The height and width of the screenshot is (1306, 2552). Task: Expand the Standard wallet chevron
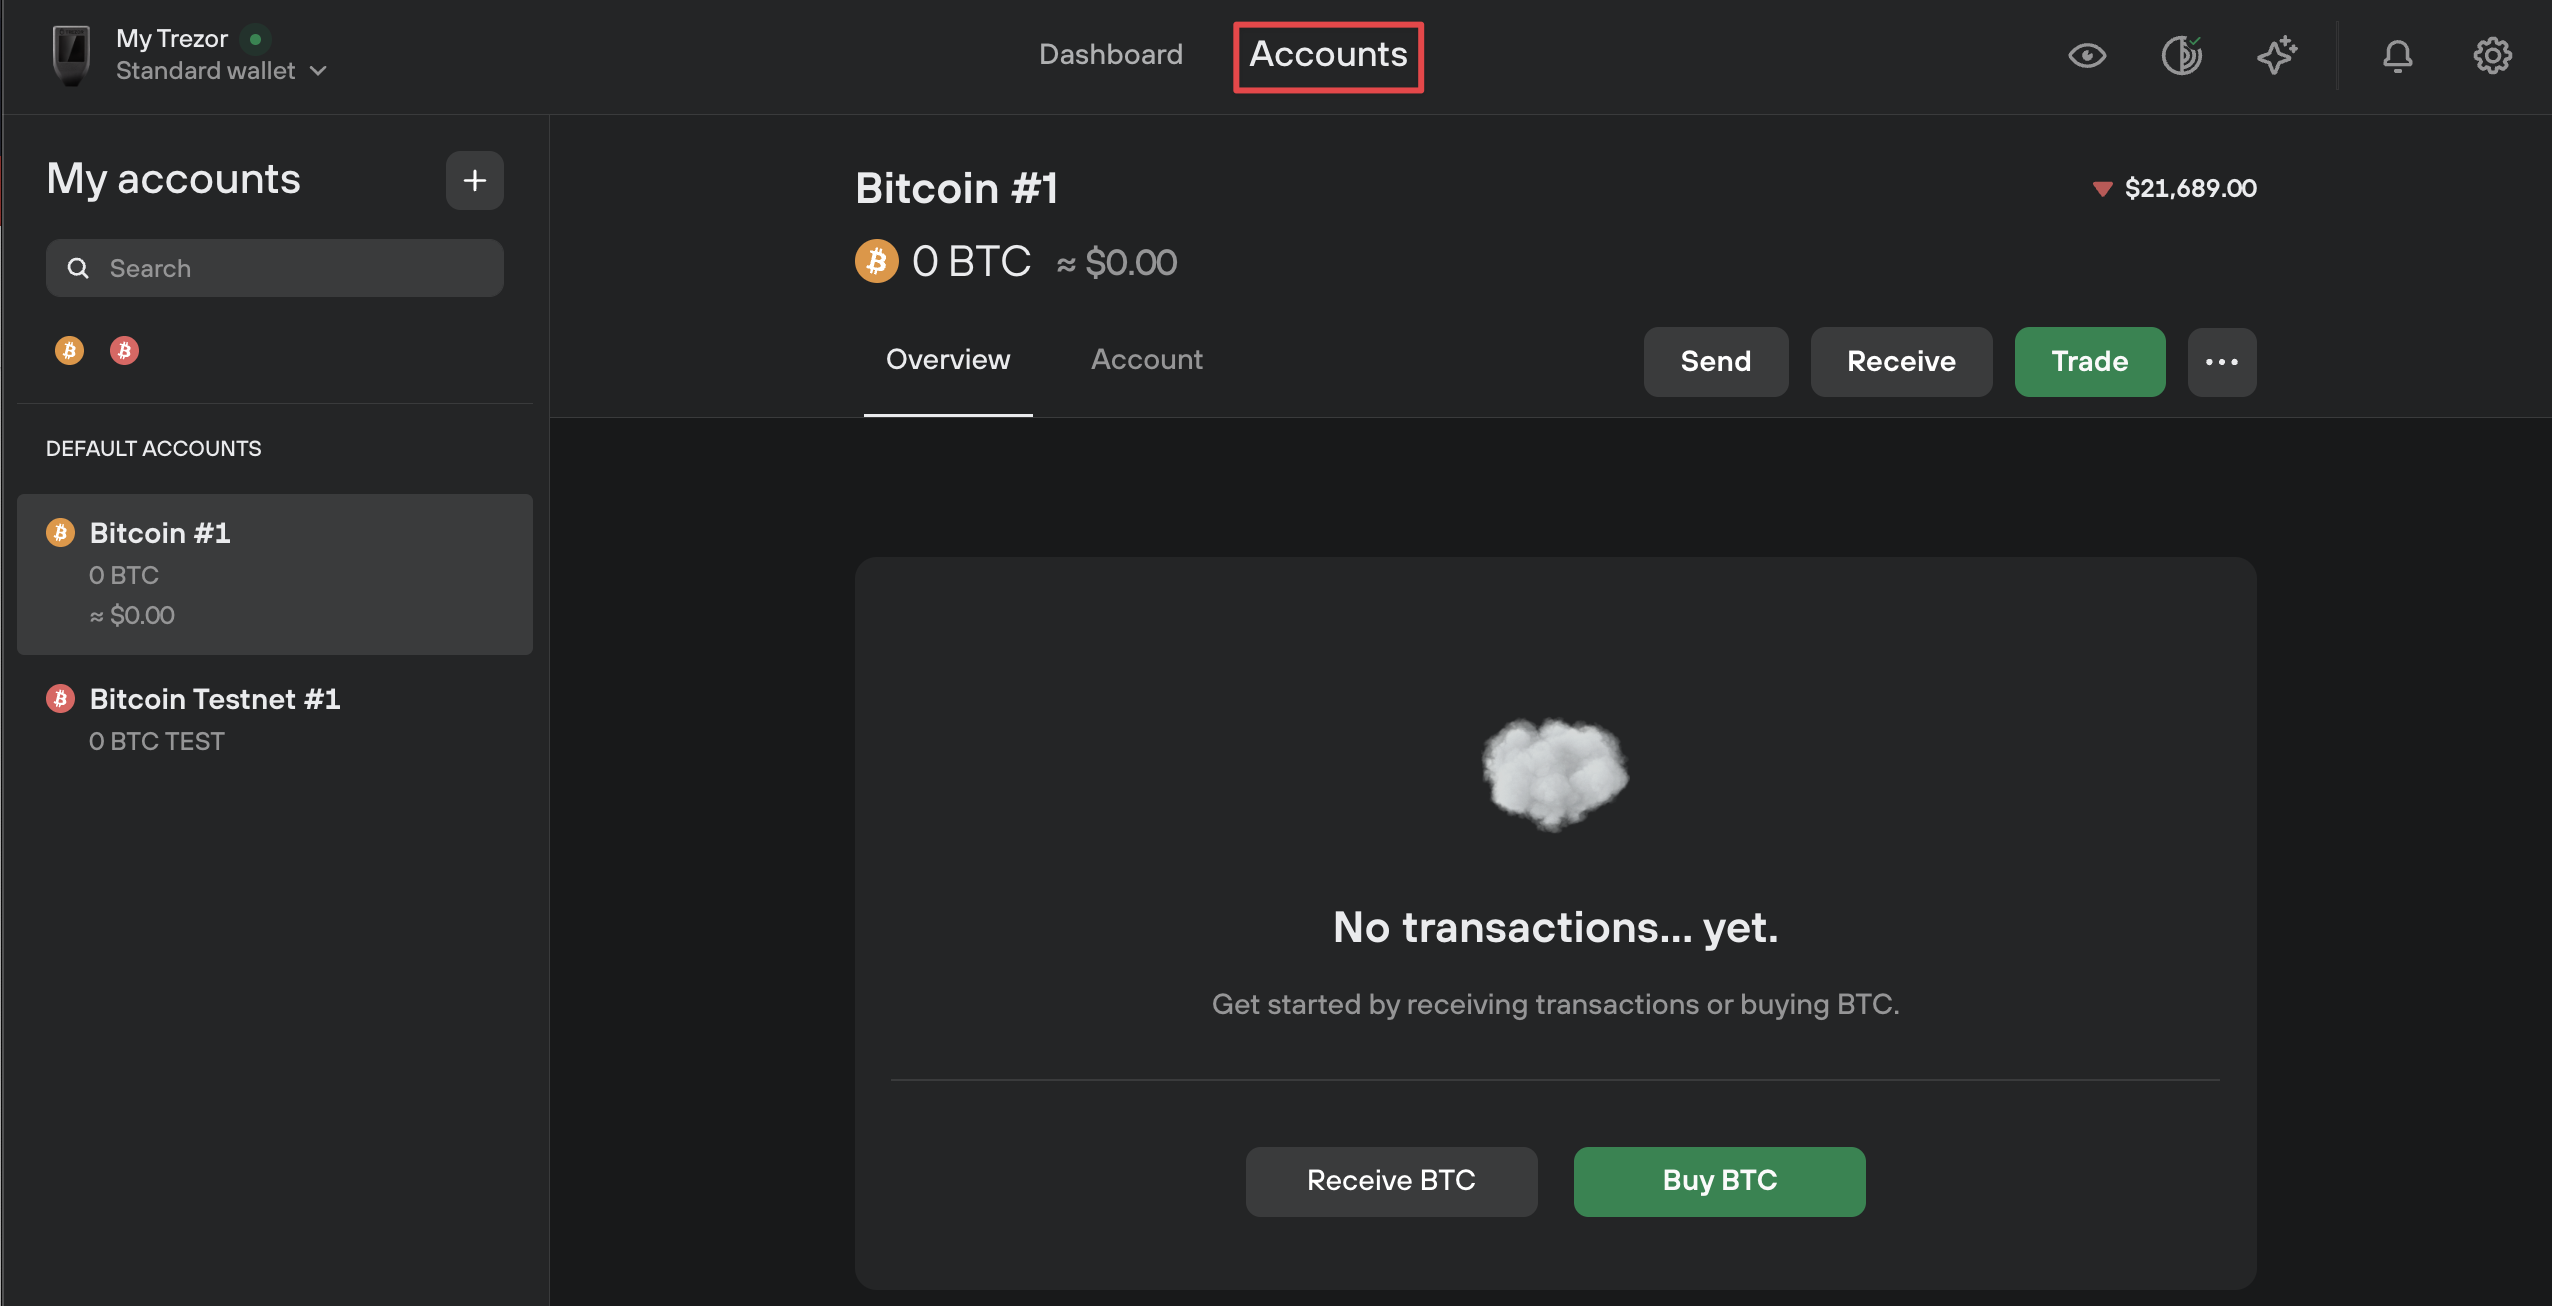(318, 71)
